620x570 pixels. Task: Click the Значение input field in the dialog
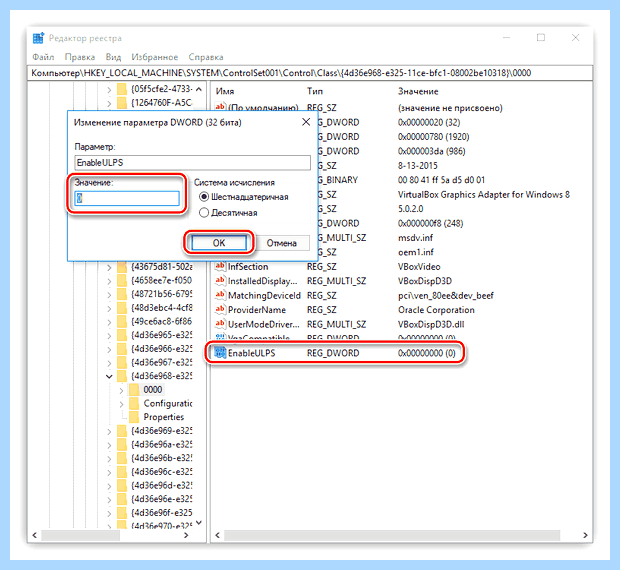click(127, 198)
